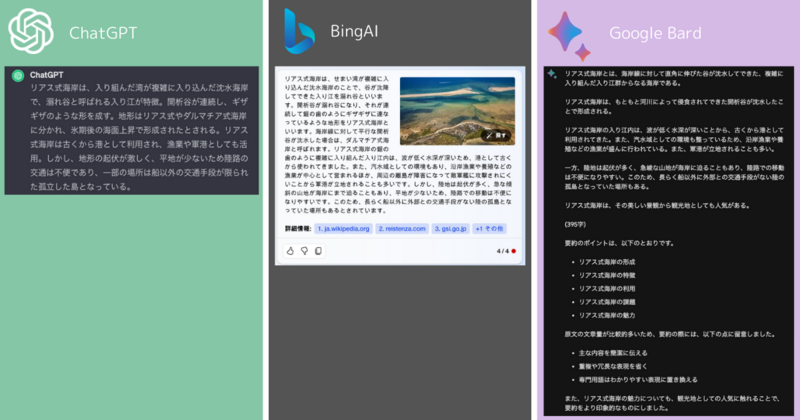This screenshot has width=800, height=420.
Task: Click the bullet 'リアス式海岸の特徴' in Bard
Action: [607, 275]
